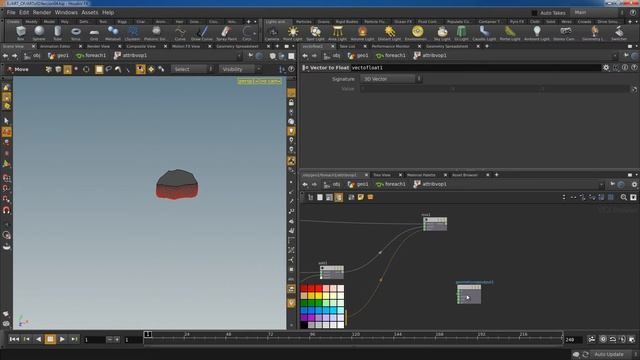Switch to the Render View tab
The height and width of the screenshot is (360, 640).
[x=98, y=47]
